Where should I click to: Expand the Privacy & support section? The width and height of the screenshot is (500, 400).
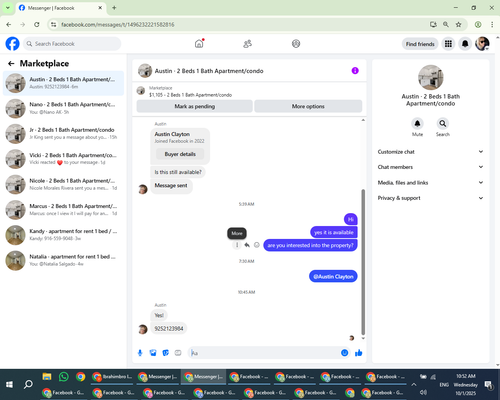[430, 198]
